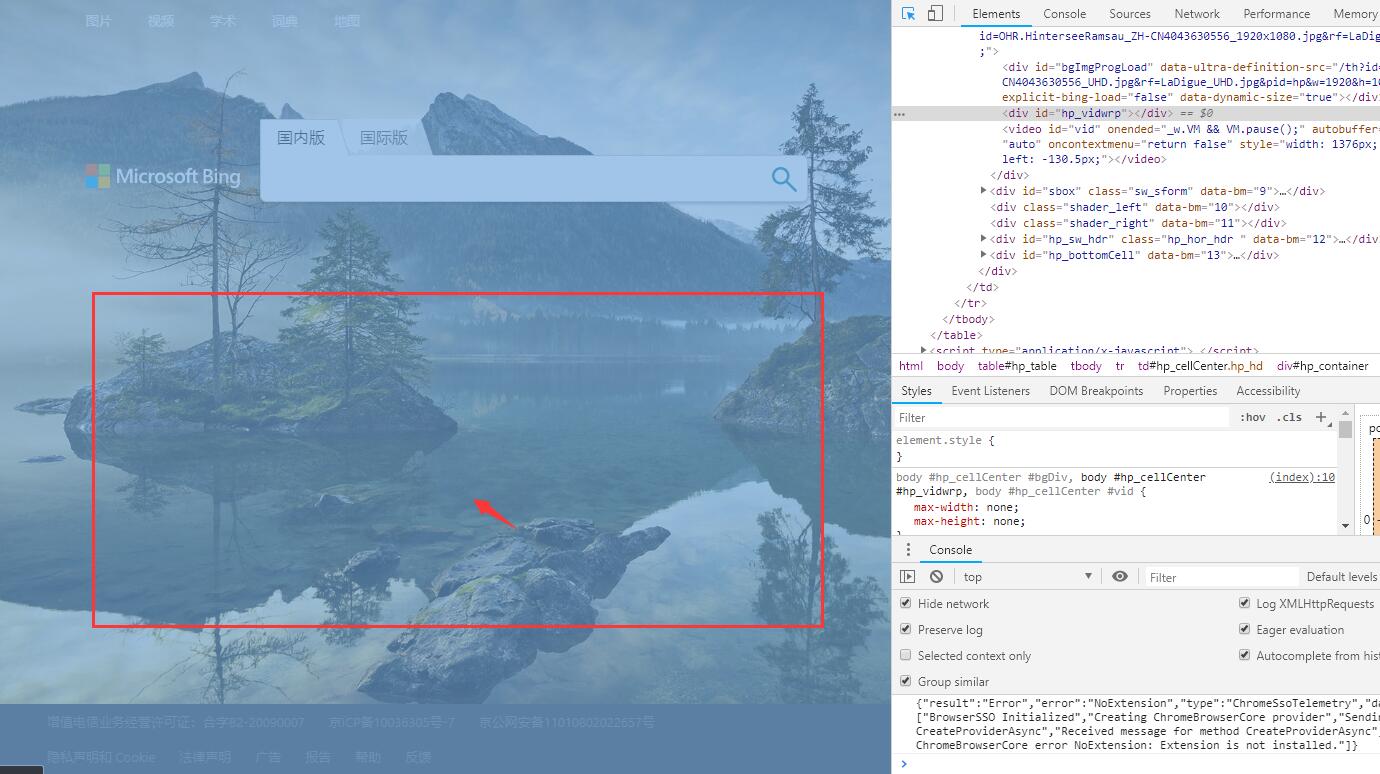Expand the script type application/x-javascript node
1380x774 pixels.
click(x=923, y=350)
